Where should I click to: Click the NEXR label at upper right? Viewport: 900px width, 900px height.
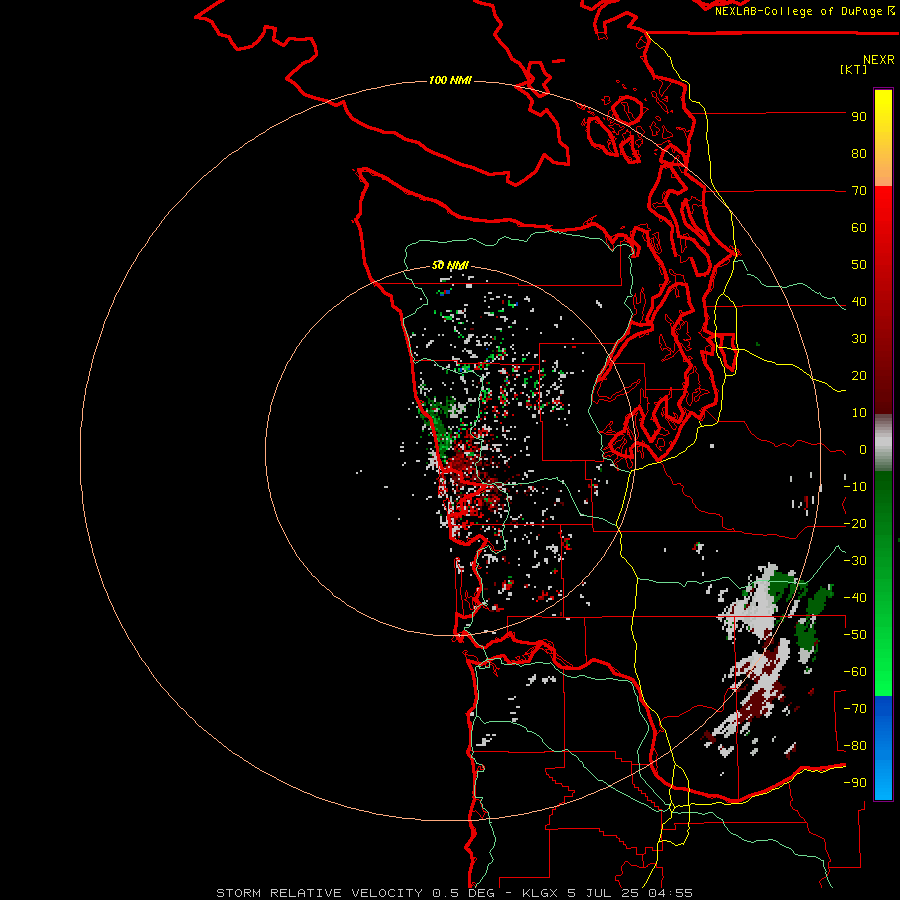(879, 60)
